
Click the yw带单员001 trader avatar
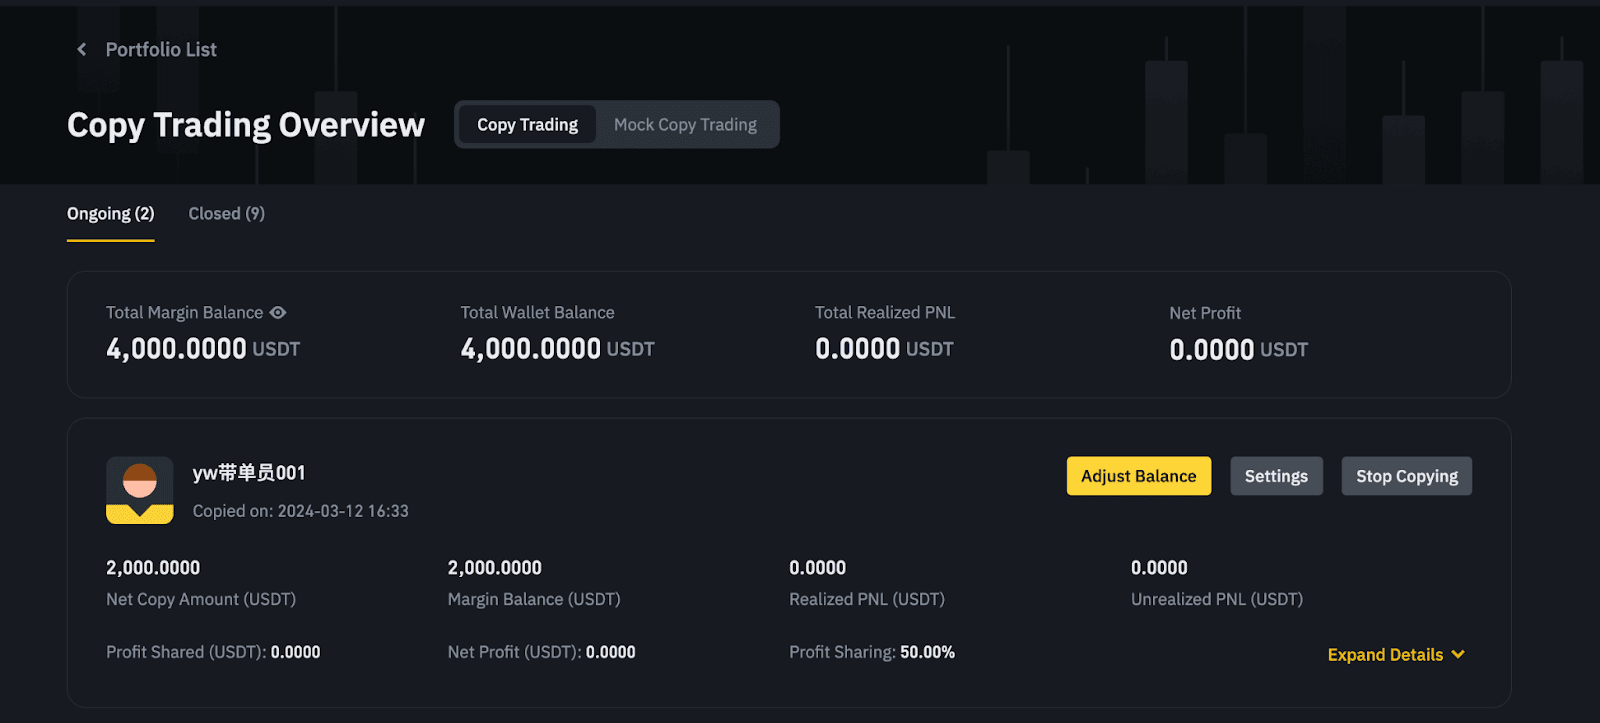pos(140,490)
